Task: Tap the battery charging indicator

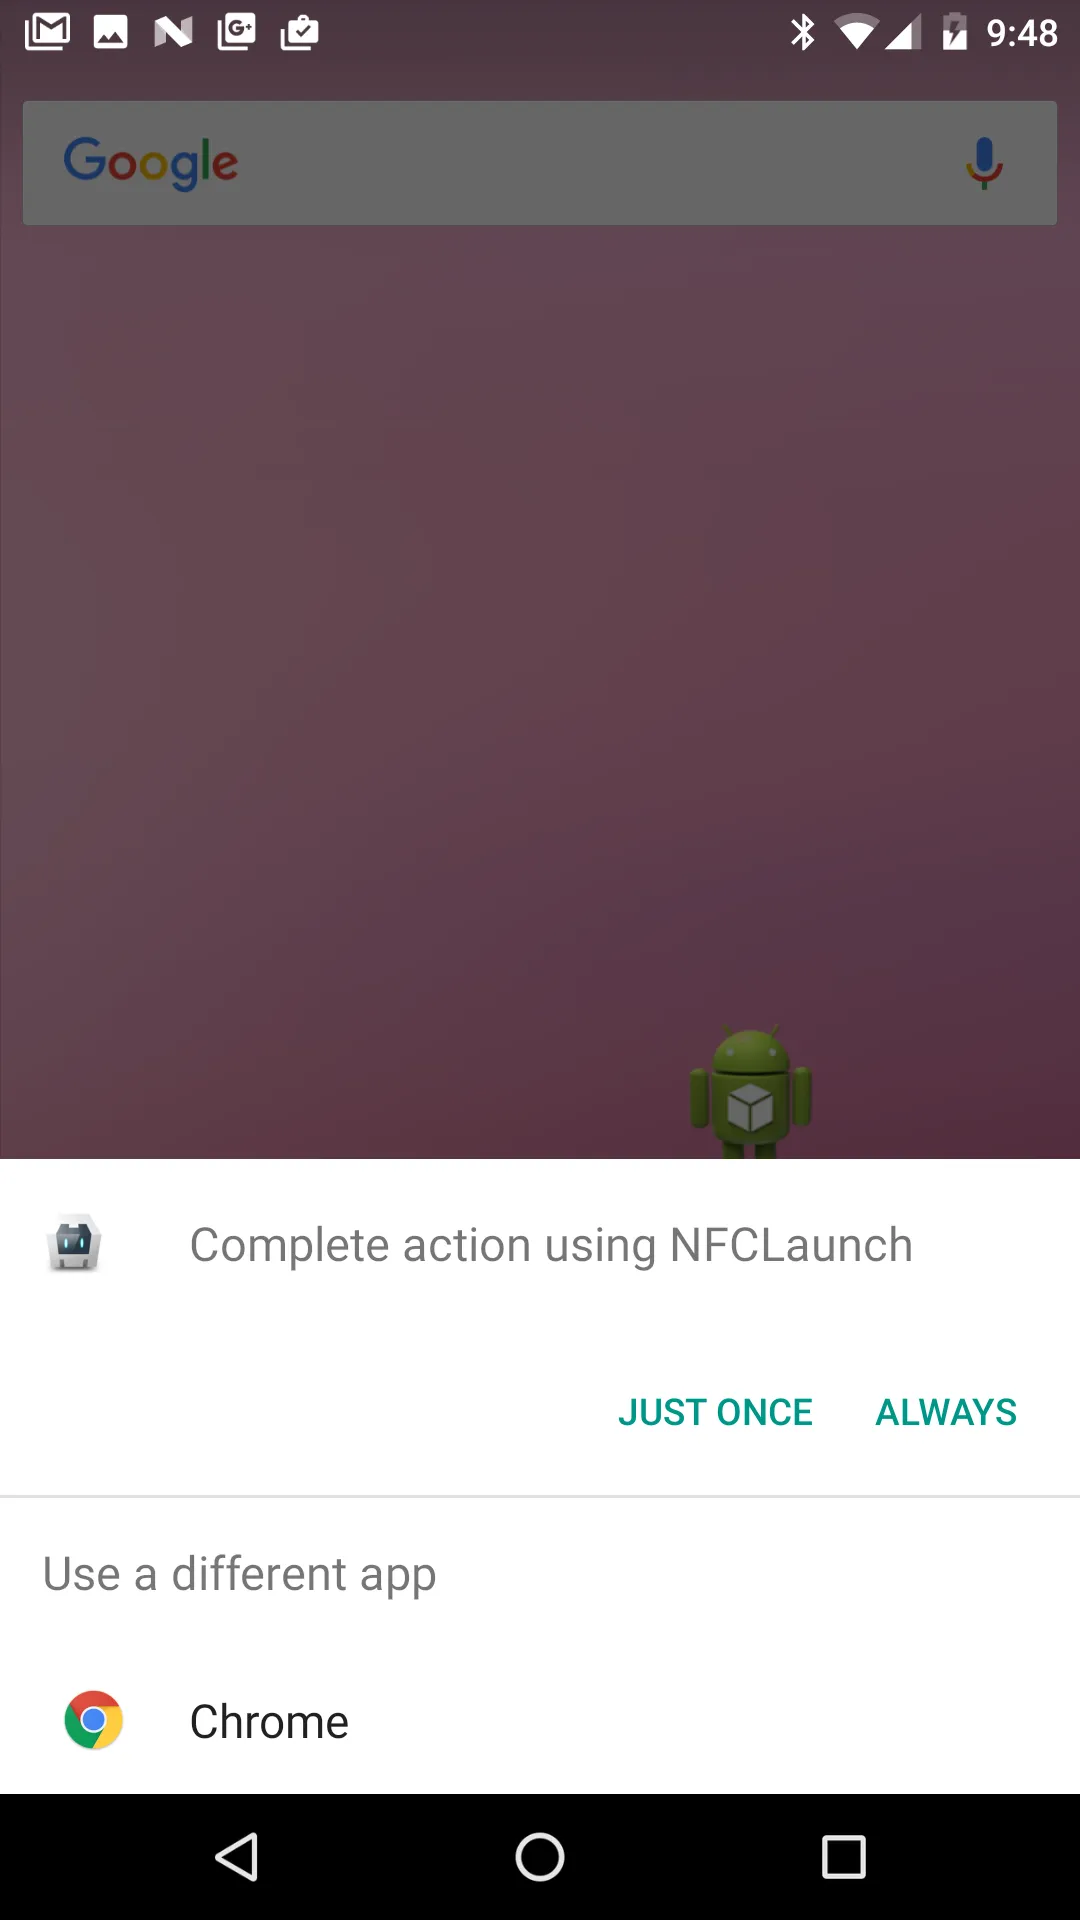Action: click(x=954, y=32)
